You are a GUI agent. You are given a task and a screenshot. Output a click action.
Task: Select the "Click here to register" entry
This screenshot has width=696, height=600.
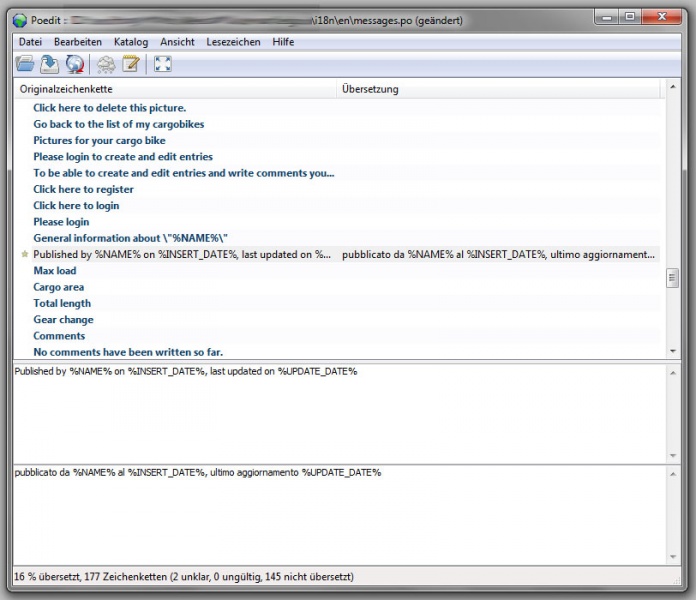(x=83, y=189)
